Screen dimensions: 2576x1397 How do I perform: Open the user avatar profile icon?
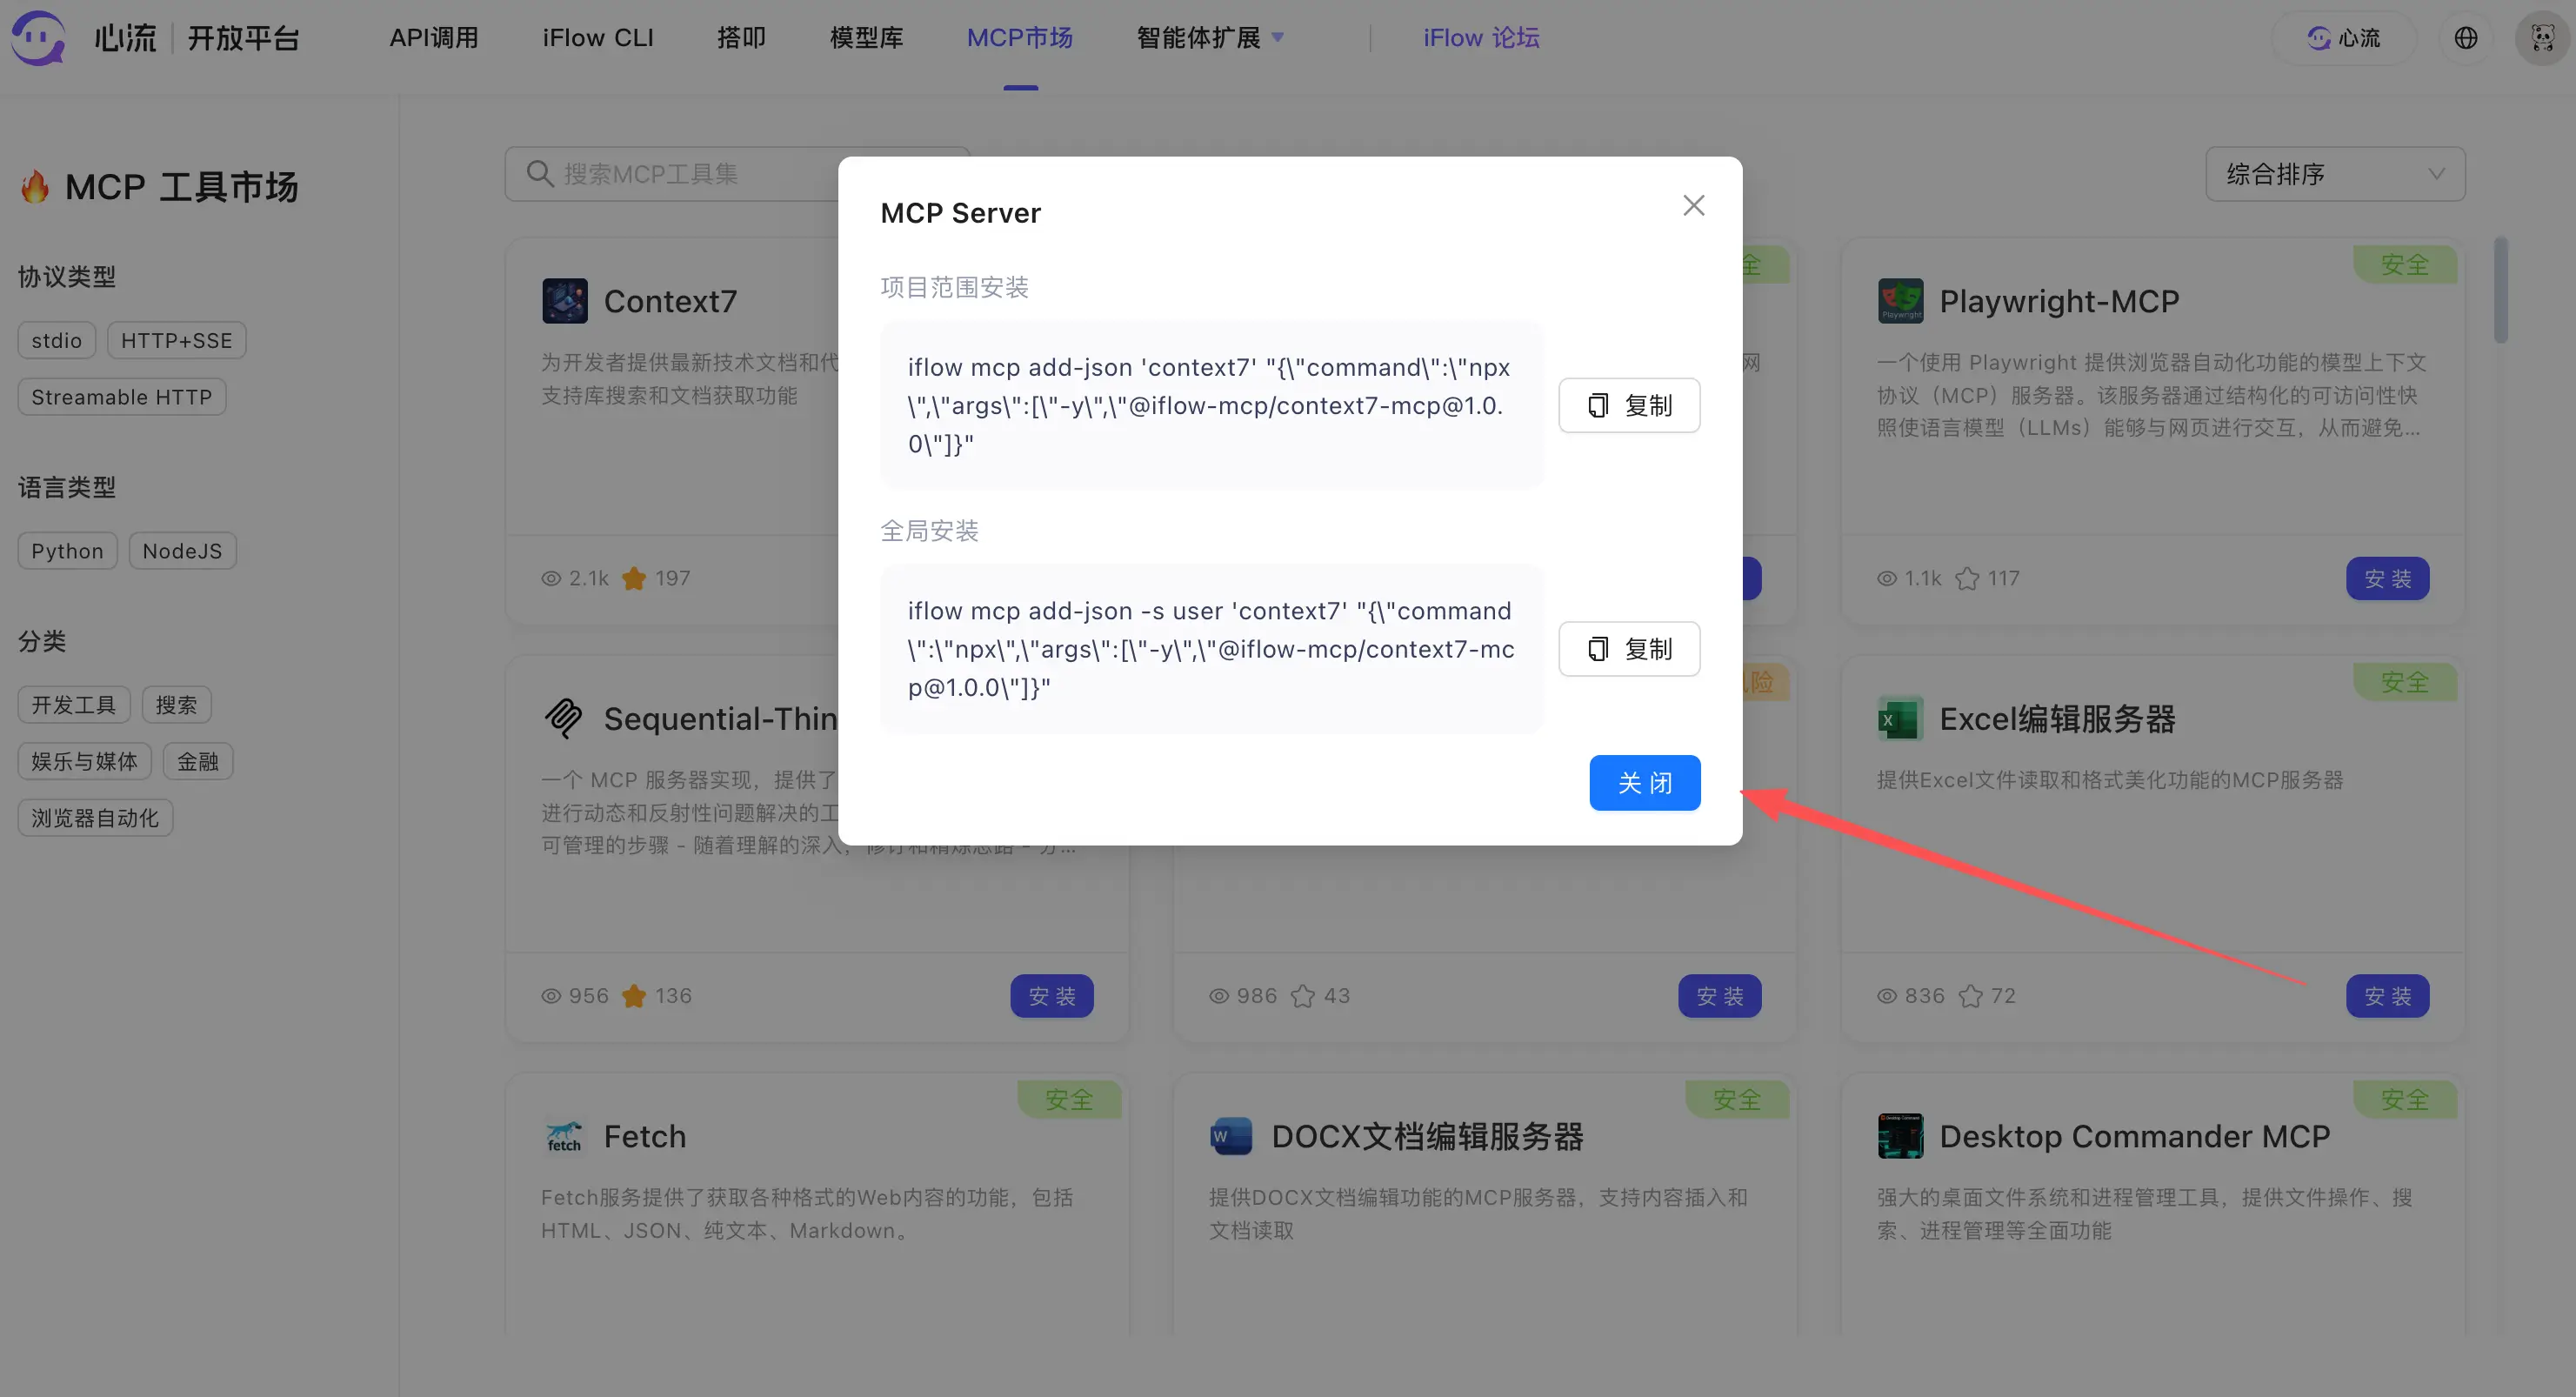pyautogui.click(x=2541, y=38)
